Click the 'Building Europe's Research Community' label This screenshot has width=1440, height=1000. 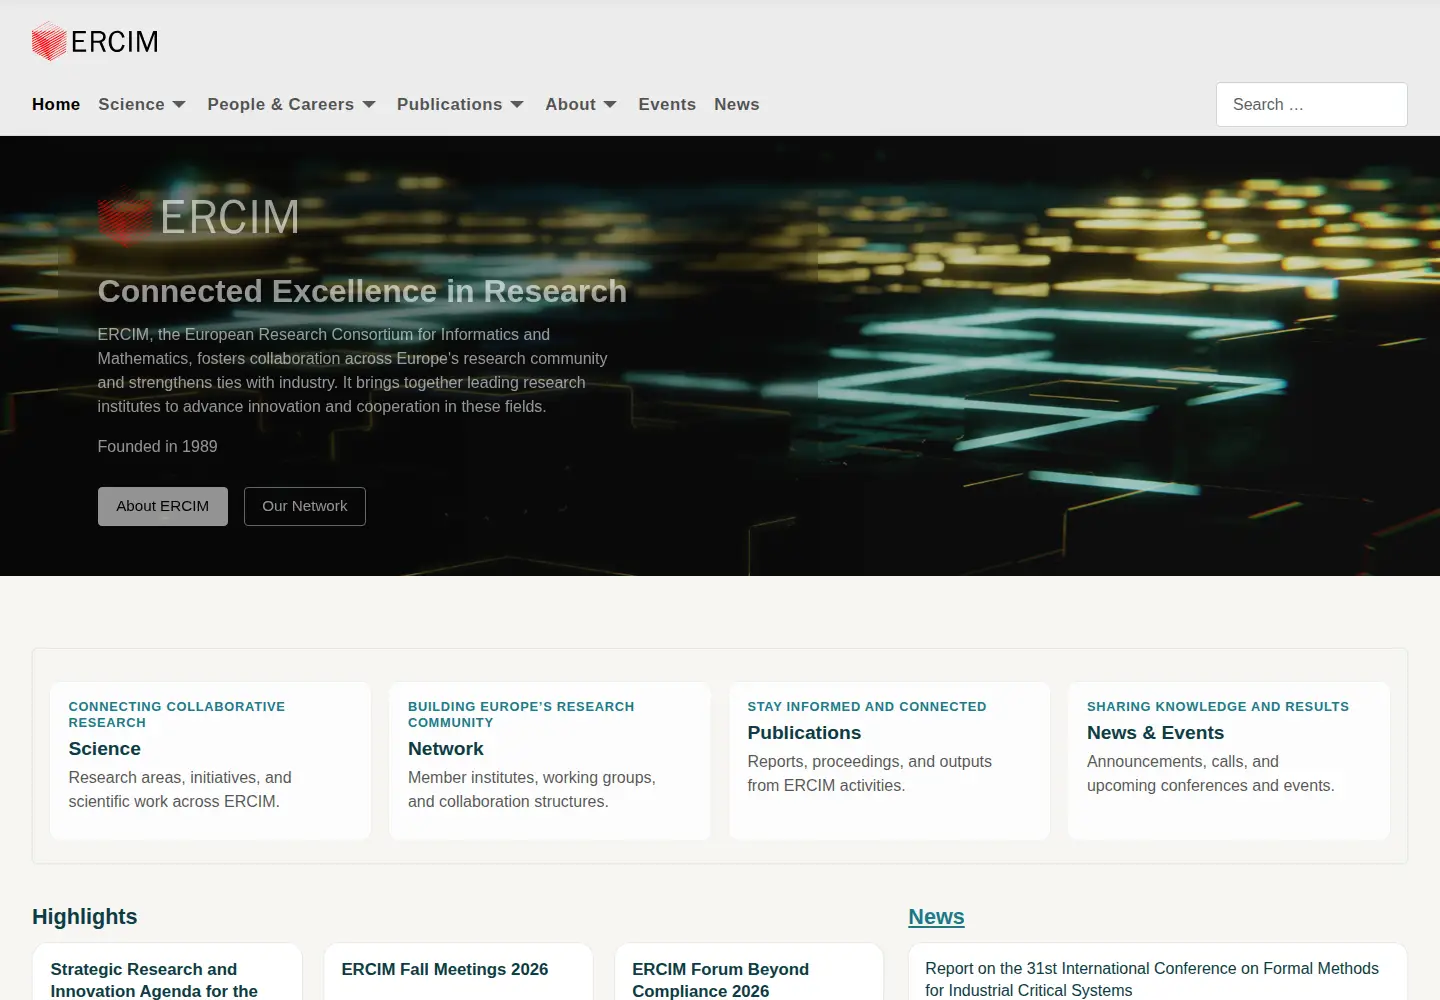521,714
